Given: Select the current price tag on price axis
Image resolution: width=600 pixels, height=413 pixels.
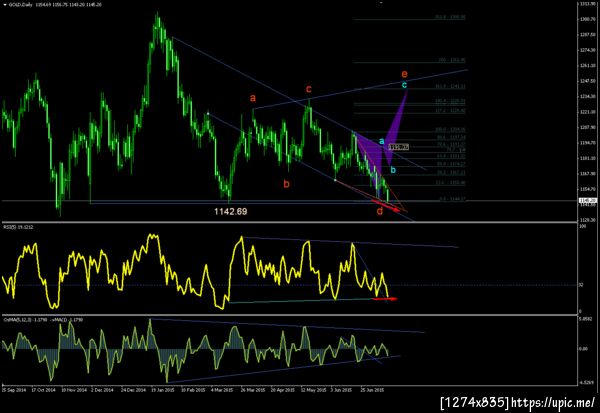Looking at the screenshot, I should pyautogui.click(x=588, y=201).
